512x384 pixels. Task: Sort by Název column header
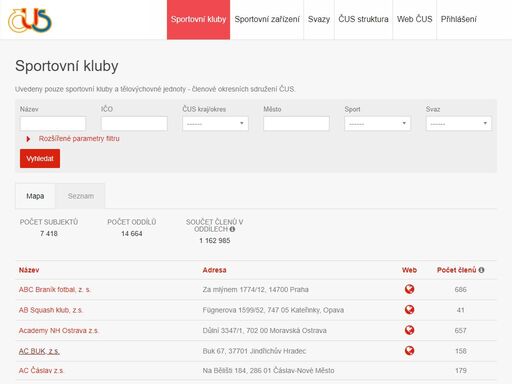click(29, 270)
